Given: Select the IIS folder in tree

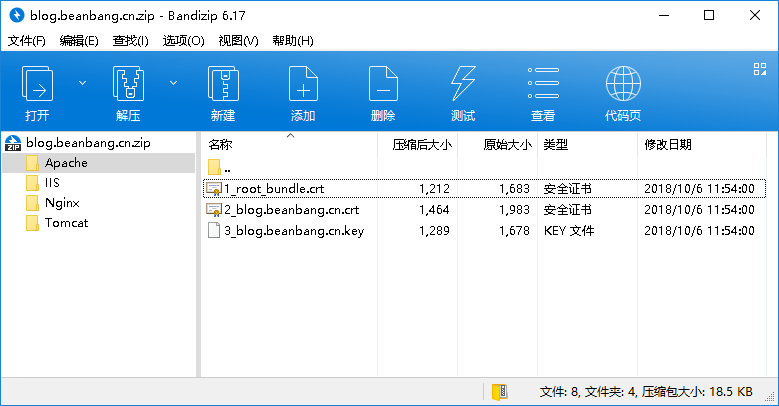Looking at the screenshot, I should coord(52,182).
